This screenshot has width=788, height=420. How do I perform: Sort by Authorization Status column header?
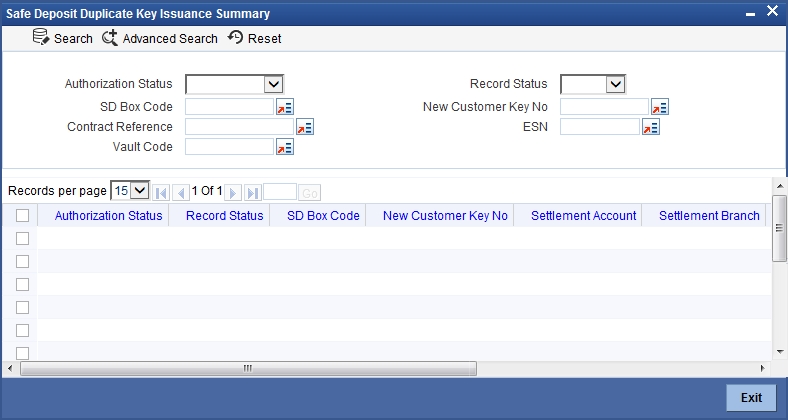[109, 216]
